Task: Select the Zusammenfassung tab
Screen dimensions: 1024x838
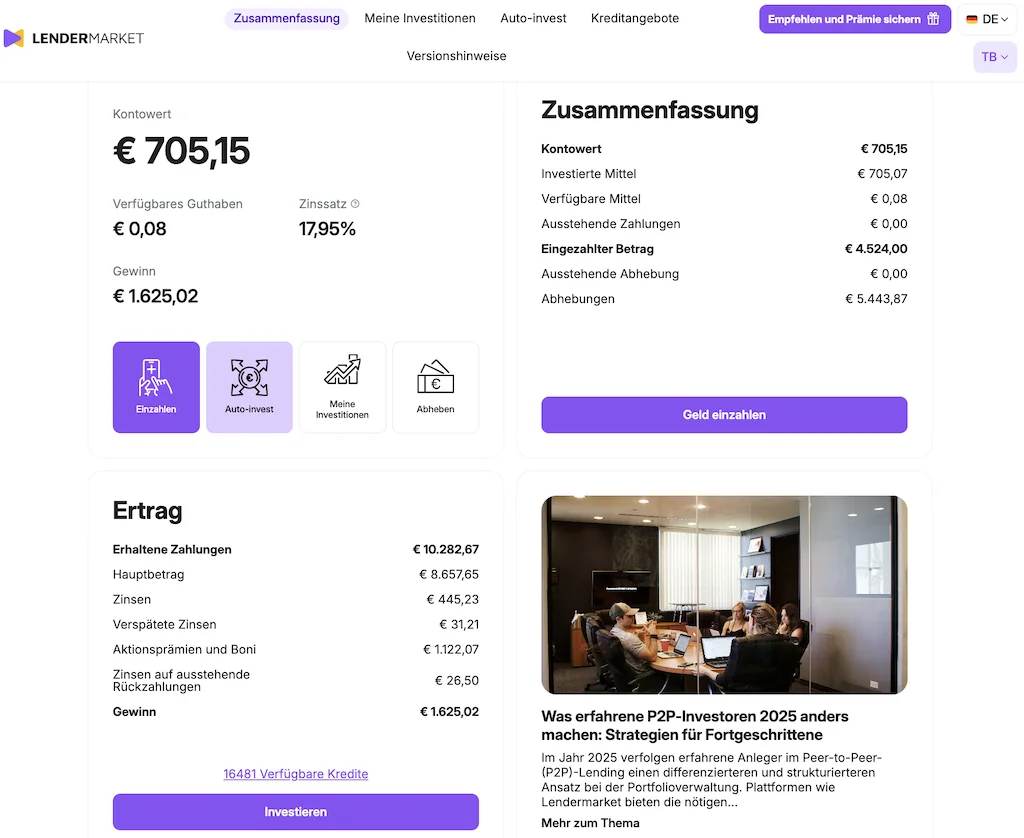Action: [286, 18]
